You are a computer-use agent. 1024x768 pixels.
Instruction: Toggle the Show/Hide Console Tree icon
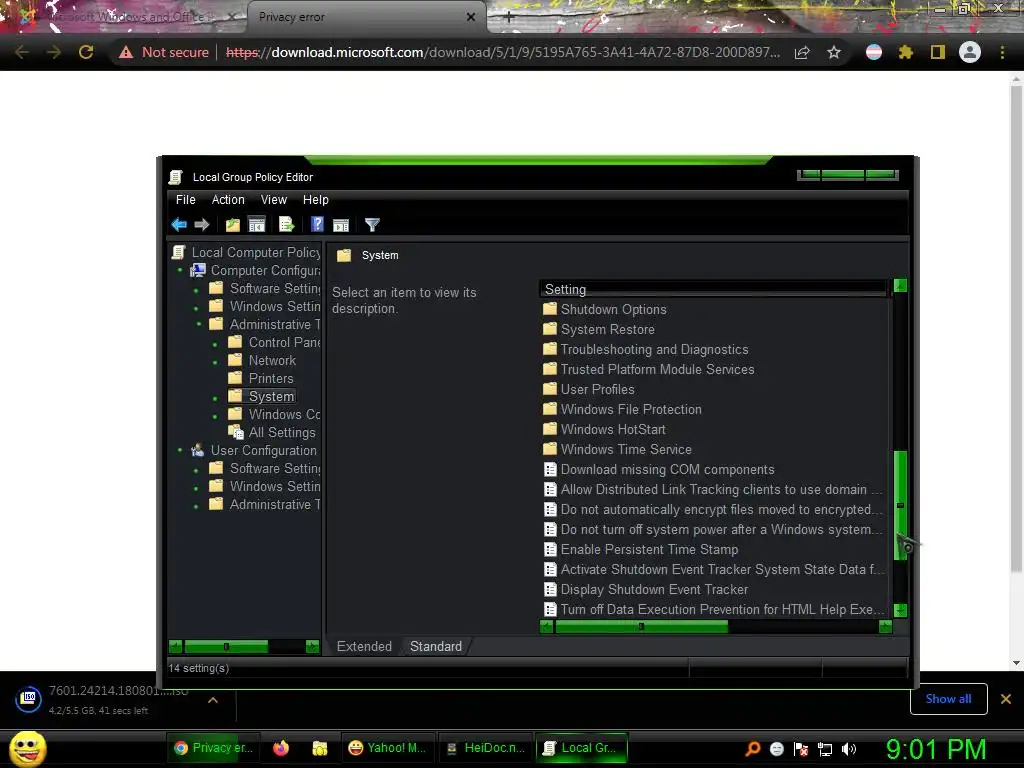coord(257,225)
